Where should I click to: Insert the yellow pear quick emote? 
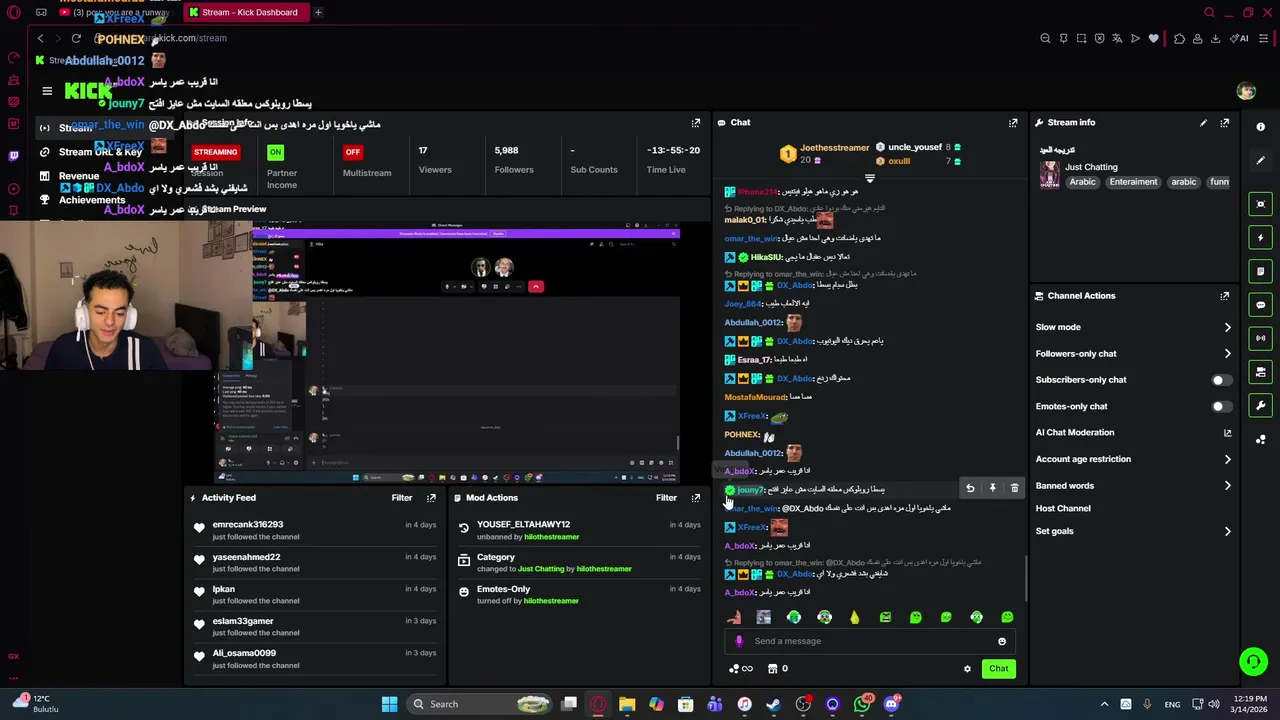tap(855, 618)
